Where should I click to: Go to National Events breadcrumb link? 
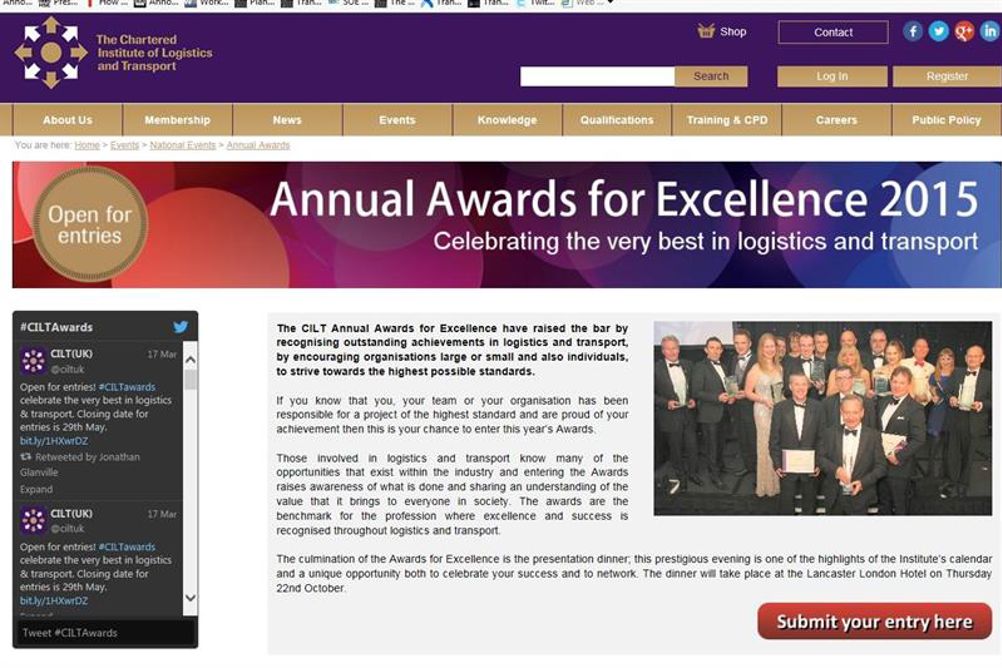[183, 145]
